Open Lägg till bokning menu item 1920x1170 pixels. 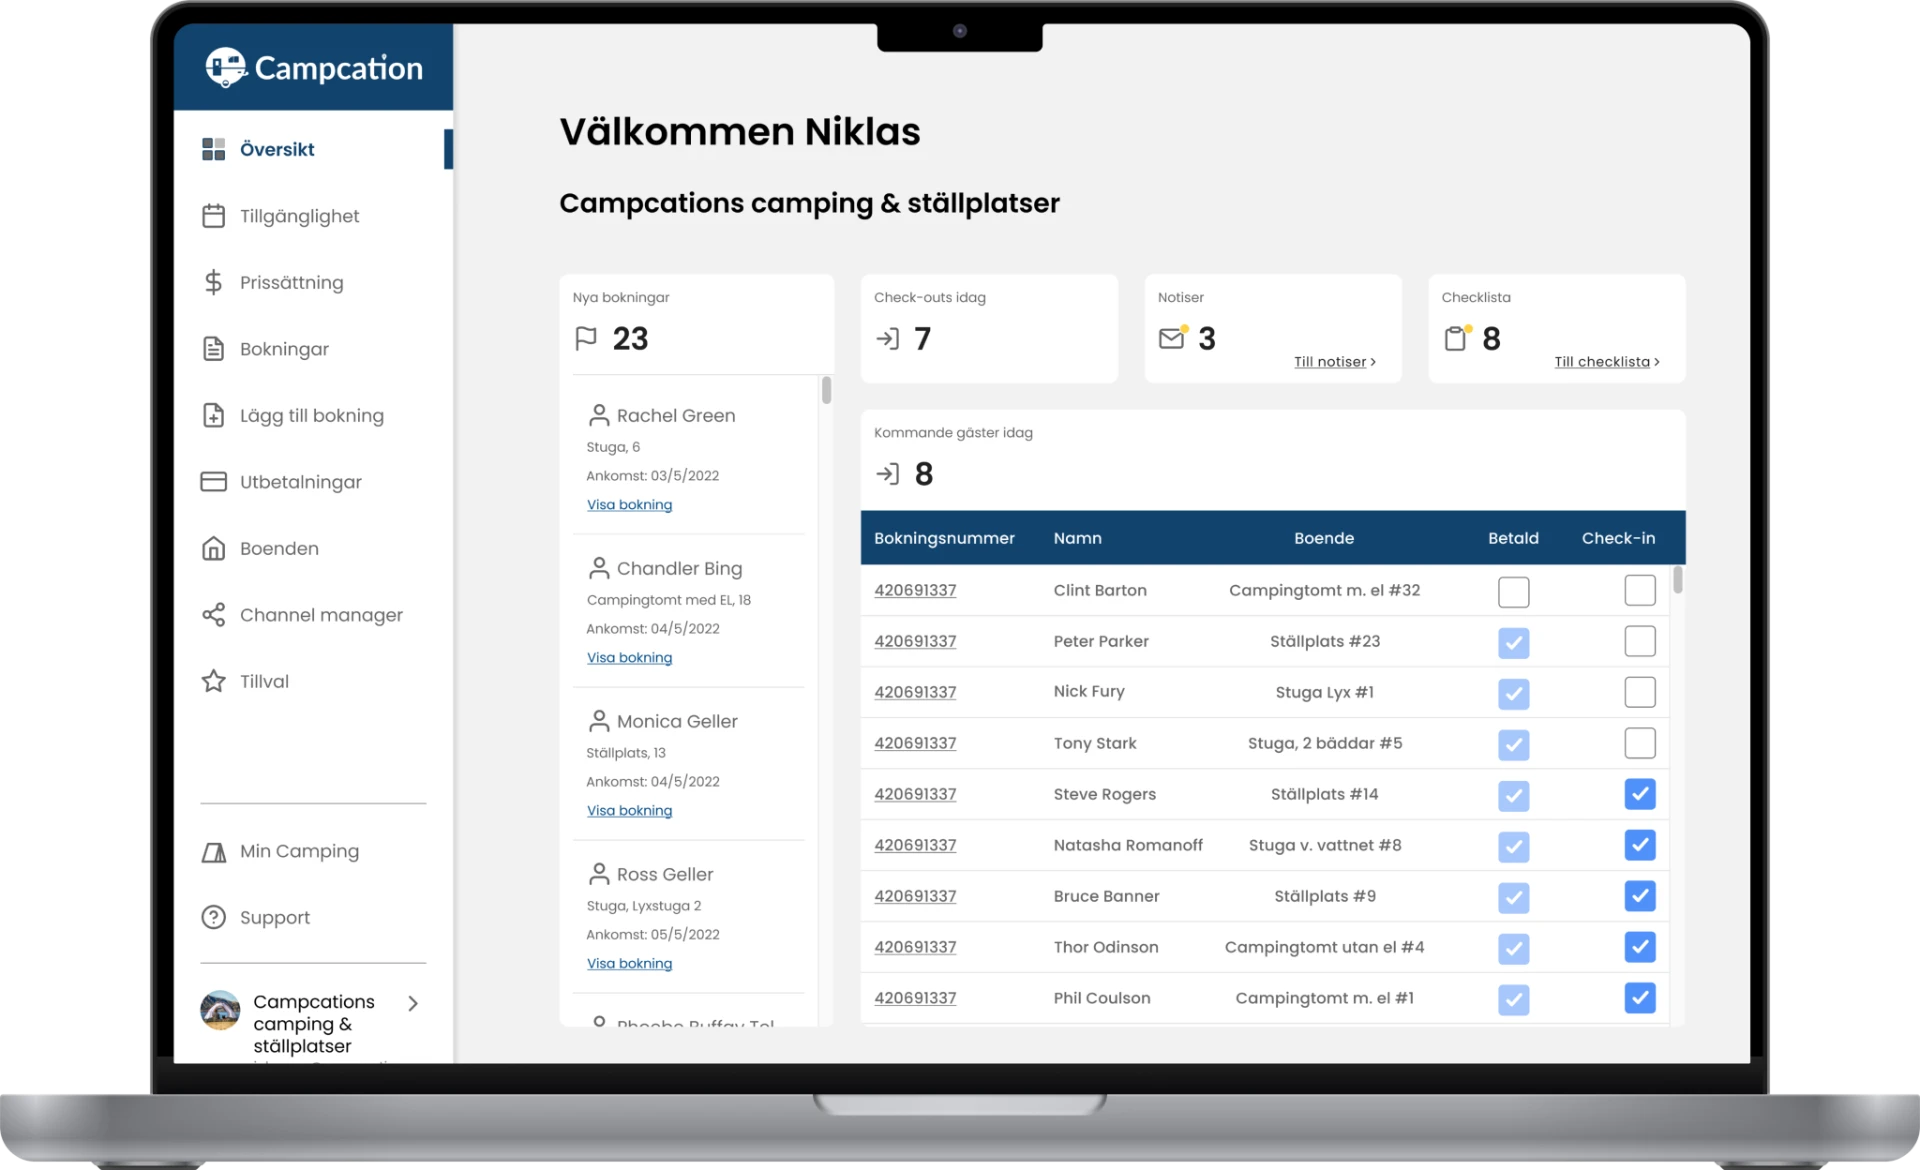coord(311,416)
